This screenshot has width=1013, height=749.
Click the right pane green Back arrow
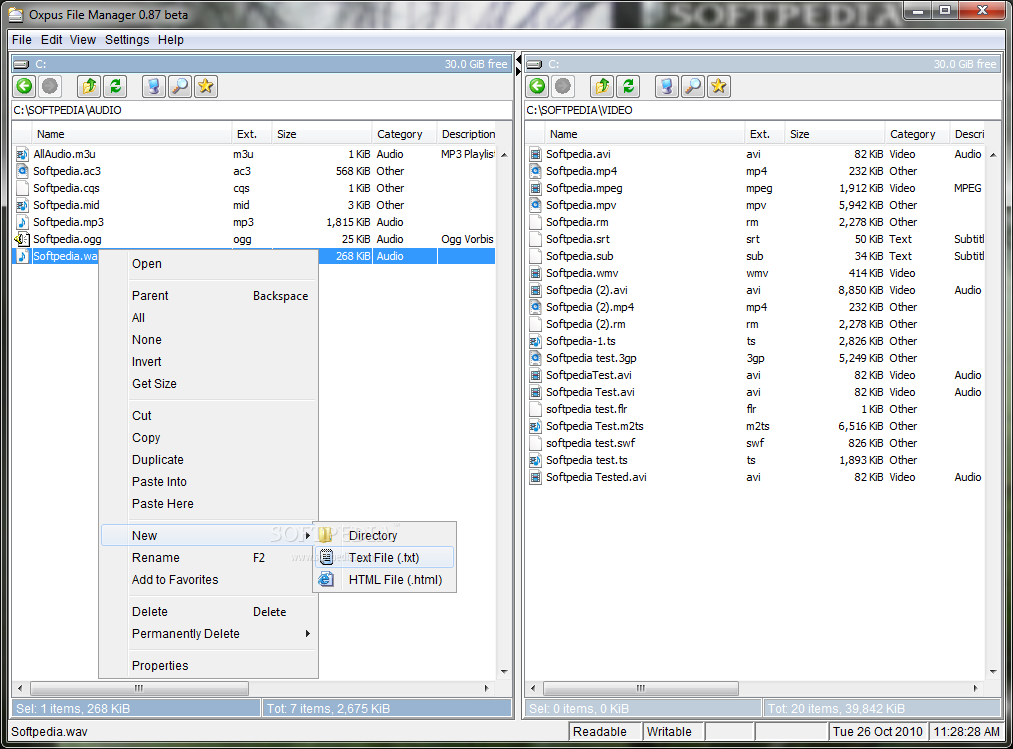(538, 86)
